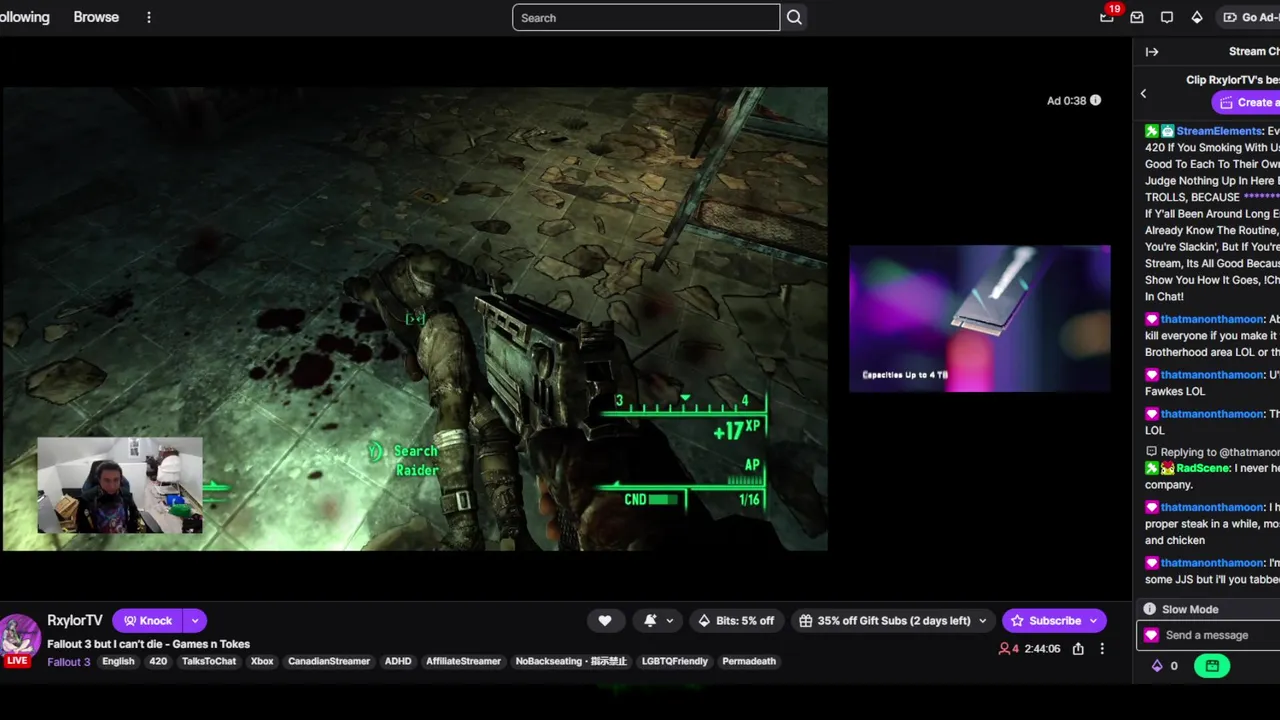1280x720 pixels.
Task: Click the AffiliateStreamer tag
Action: point(463,662)
